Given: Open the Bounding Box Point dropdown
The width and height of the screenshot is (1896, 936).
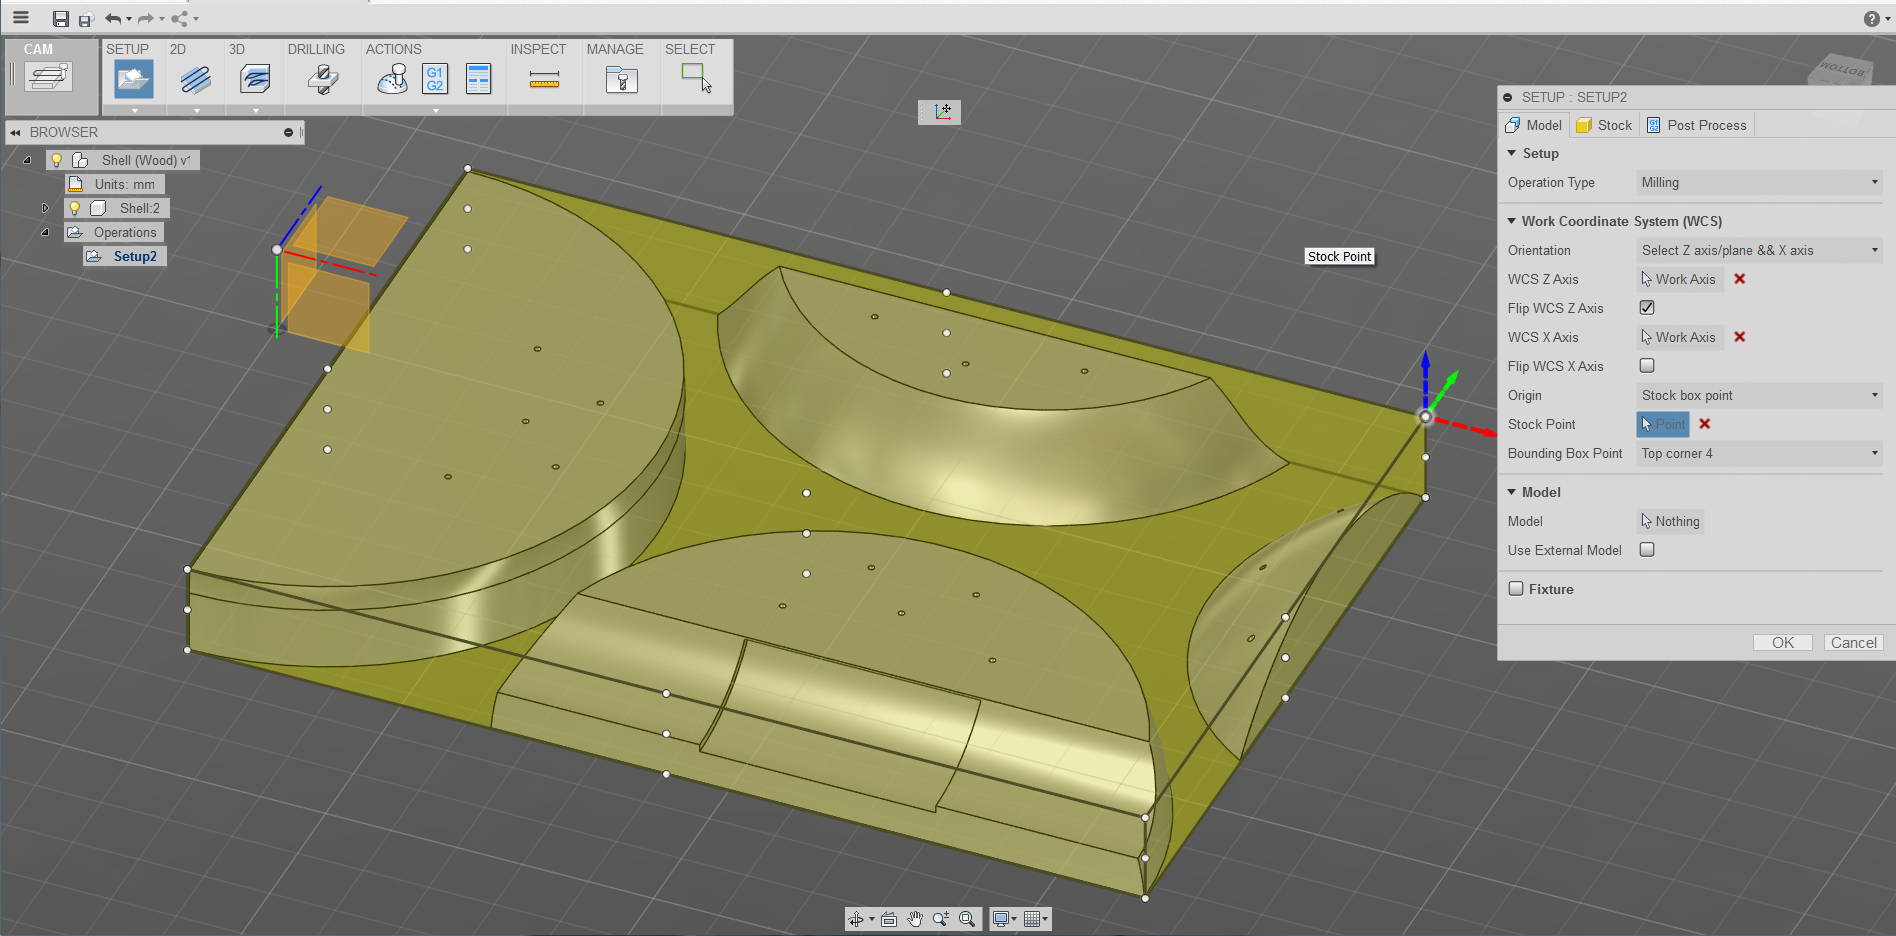Looking at the screenshot, I should pos(1759,453).
